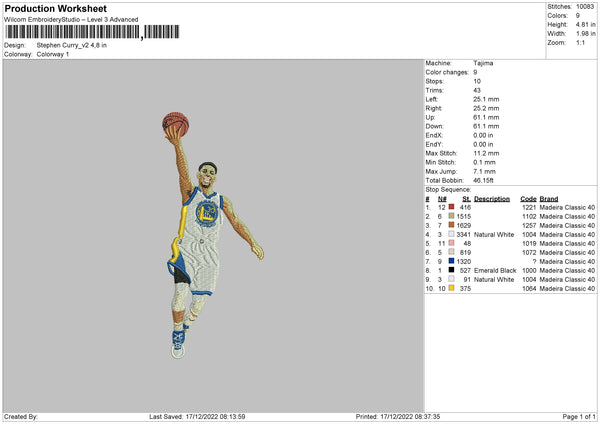Viewport: 600px width, 424px height.
Task: Select the Production Worksheet title
Action: [x=55, y=8]
